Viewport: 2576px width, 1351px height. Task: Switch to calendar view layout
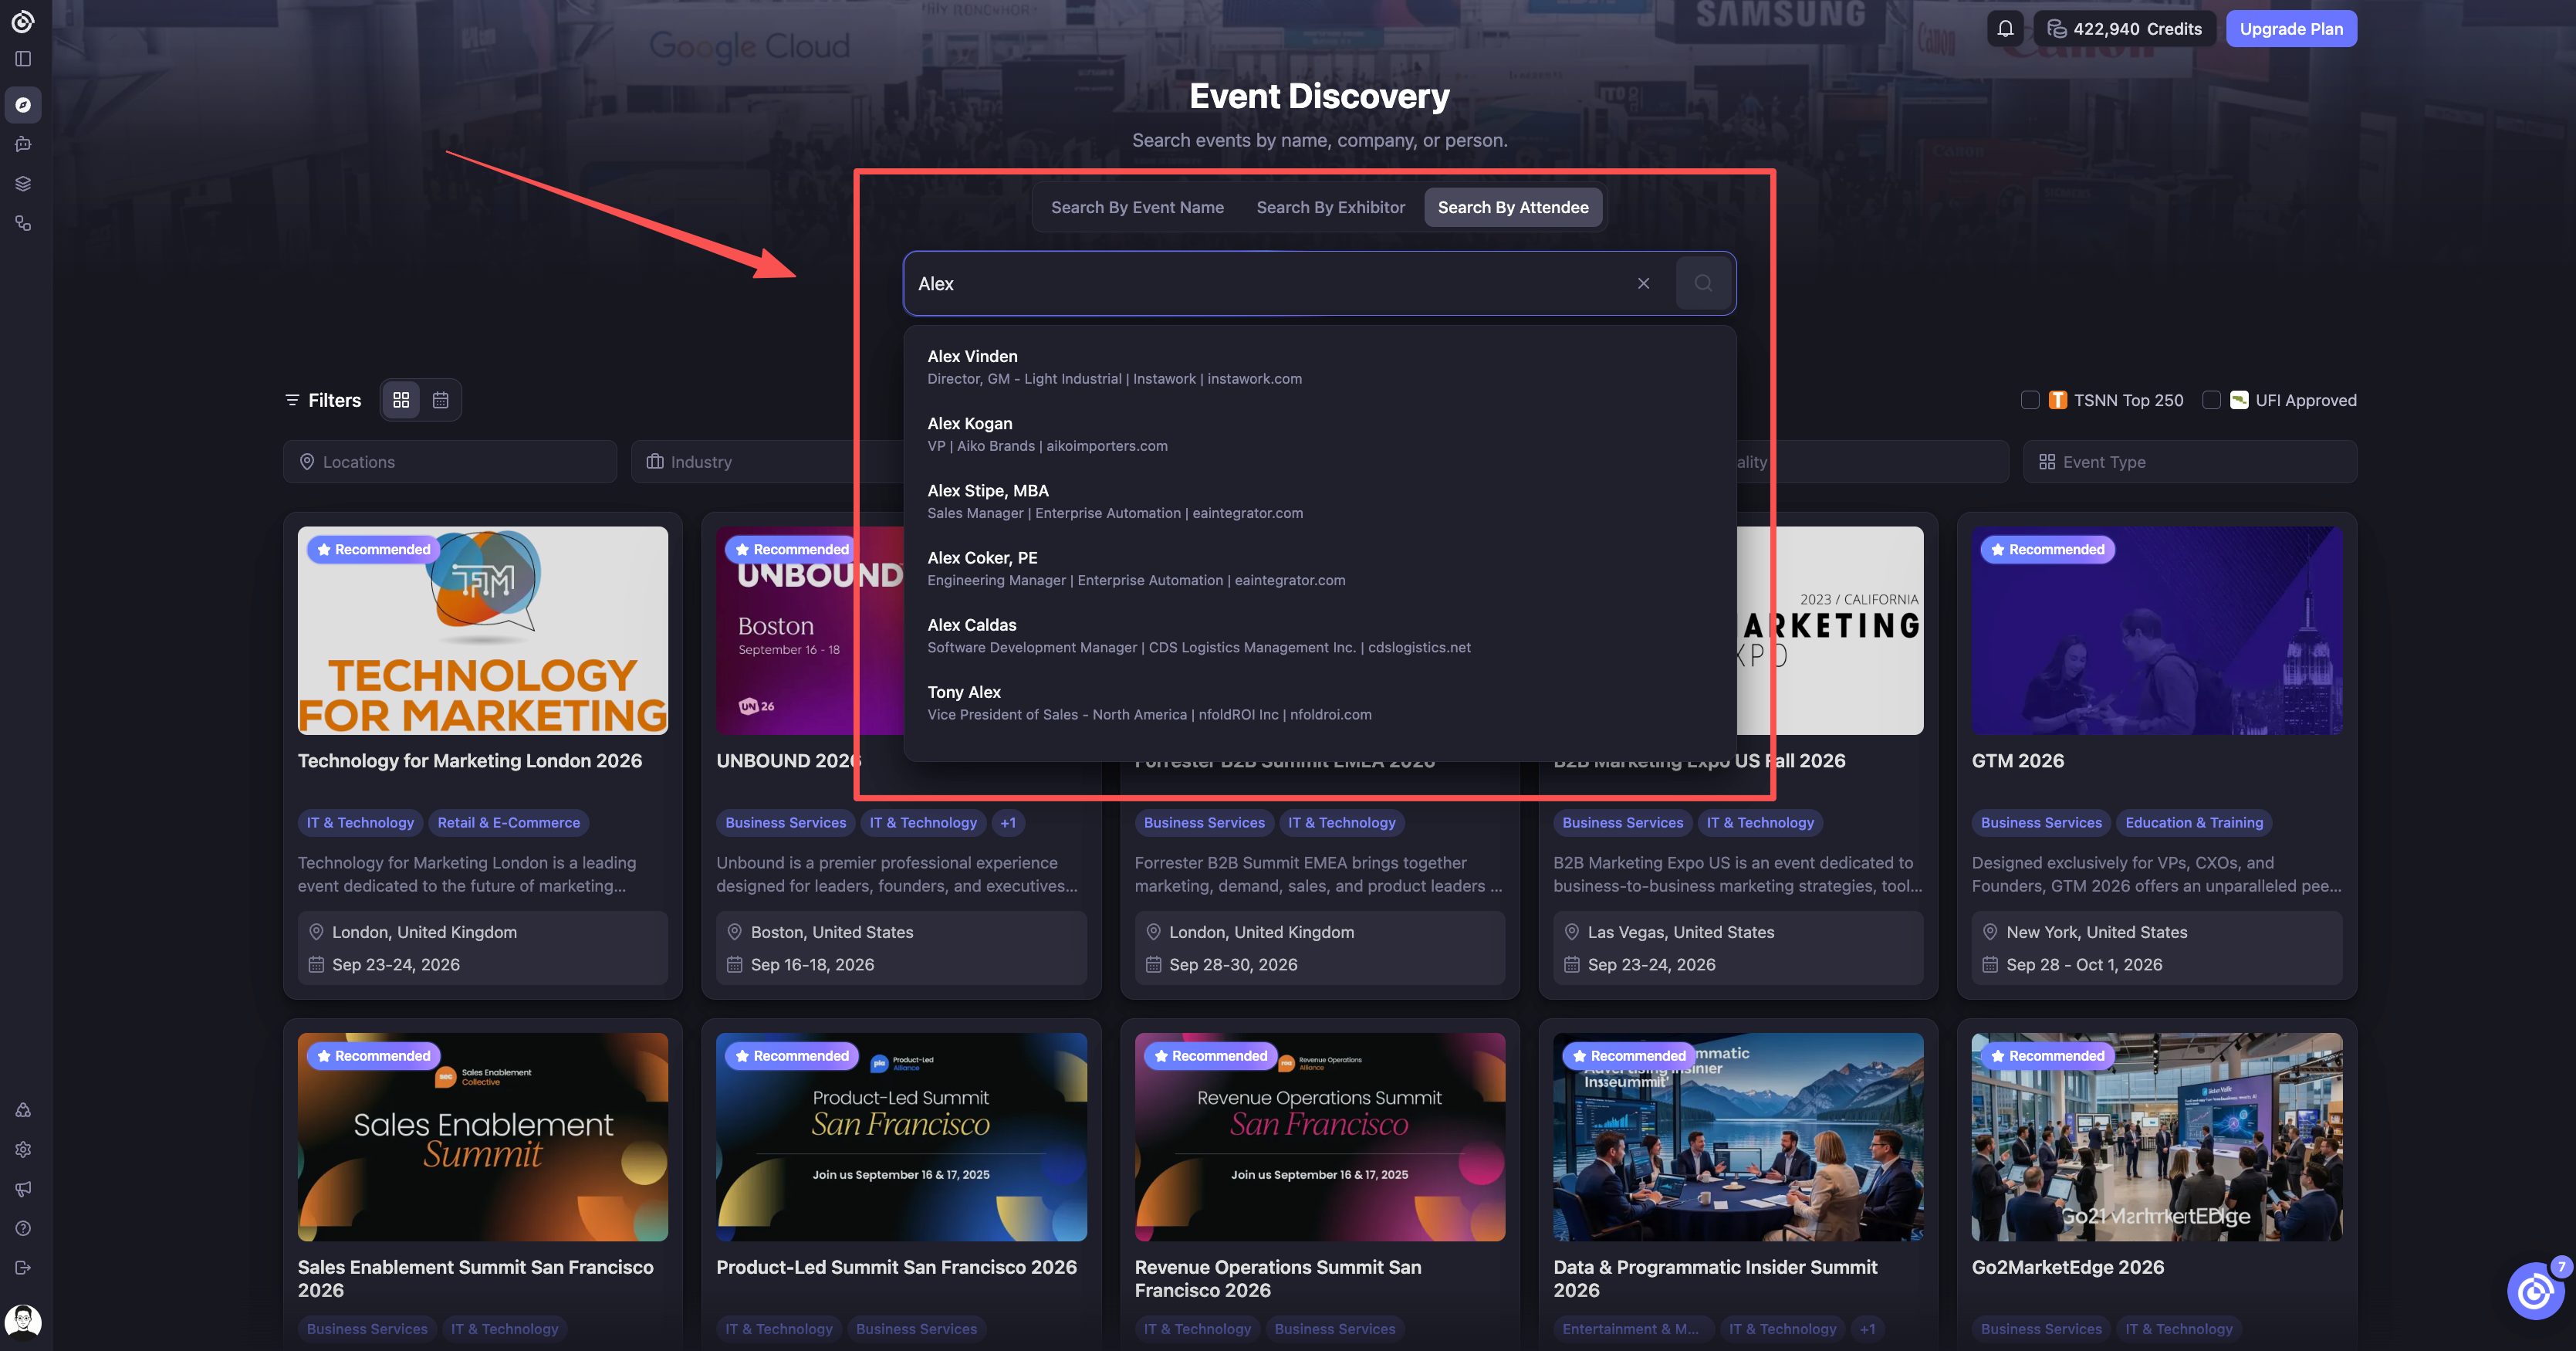click(x=440, y=400)
